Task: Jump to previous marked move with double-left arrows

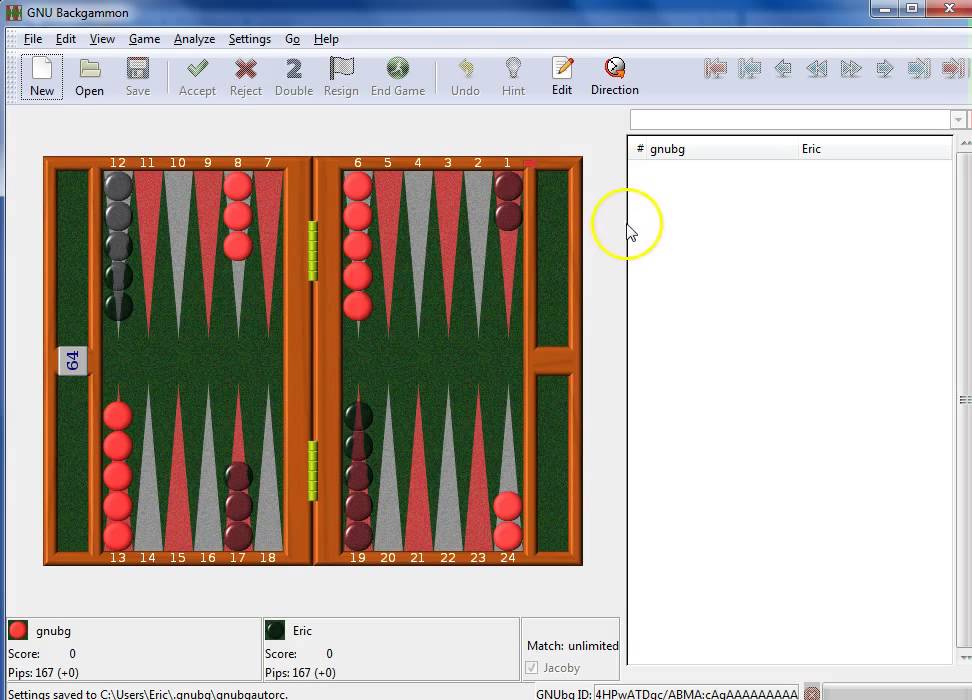Action: tap(817, 68)
